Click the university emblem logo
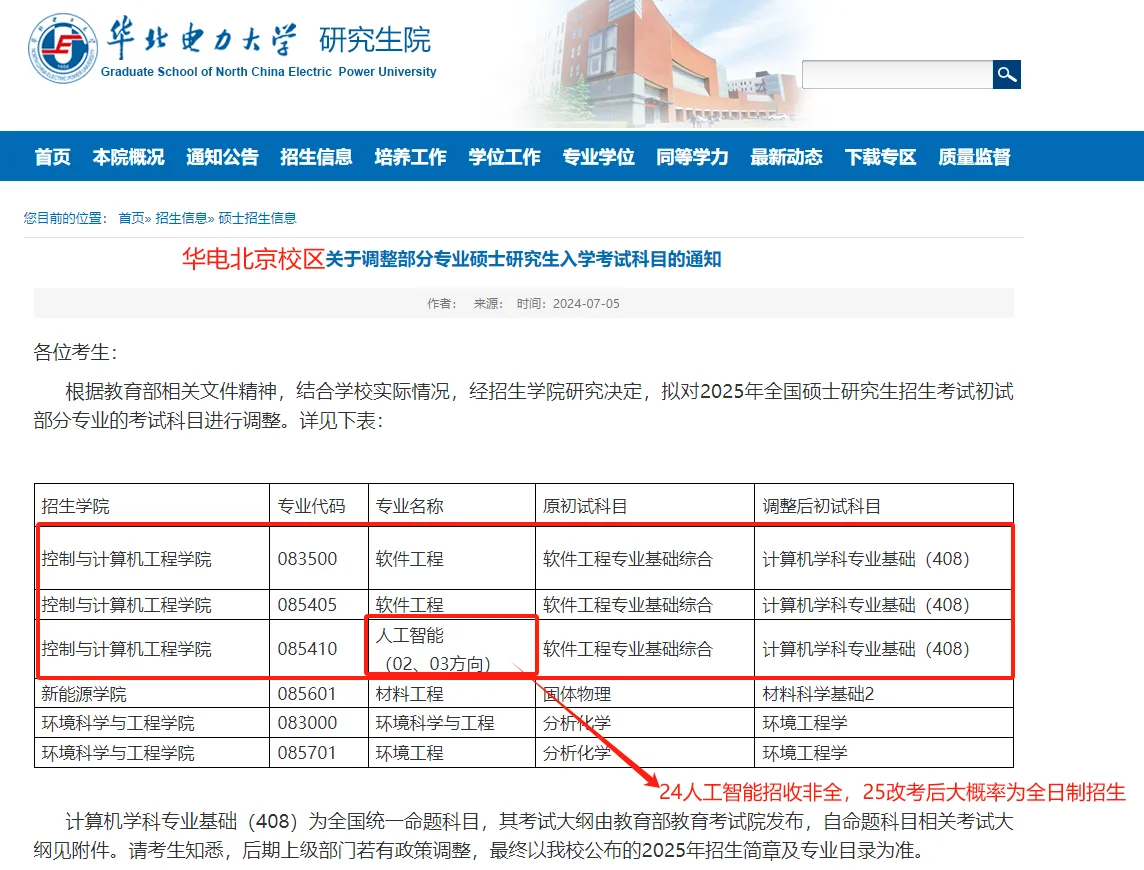 62,48
